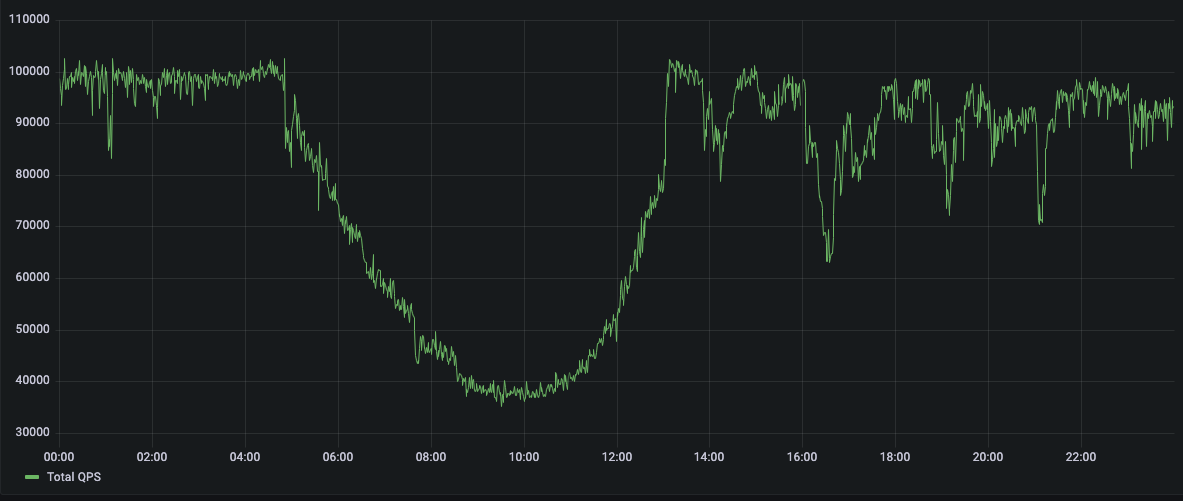Click the 00:00 time axis label
Screen dimensions: 1183x501
[60, 456]
